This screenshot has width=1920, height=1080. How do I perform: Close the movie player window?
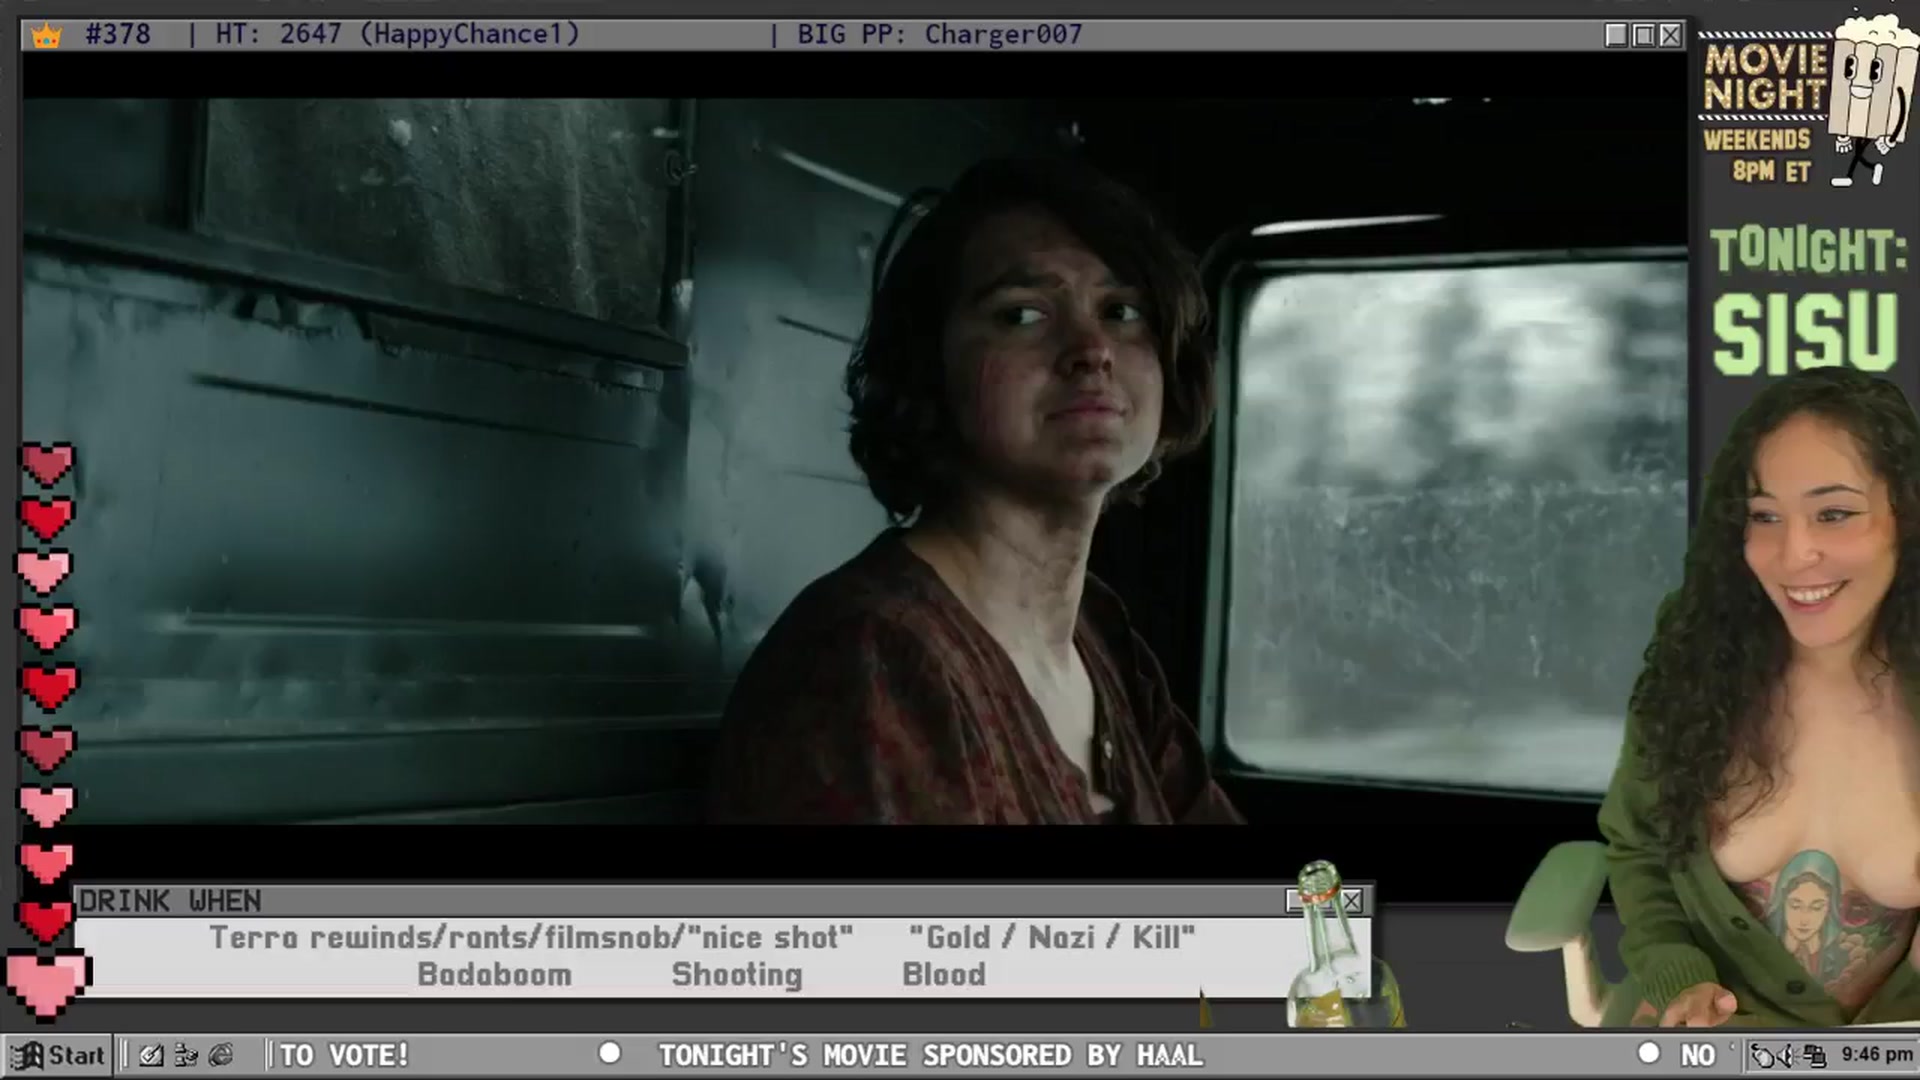(1670, 35)
